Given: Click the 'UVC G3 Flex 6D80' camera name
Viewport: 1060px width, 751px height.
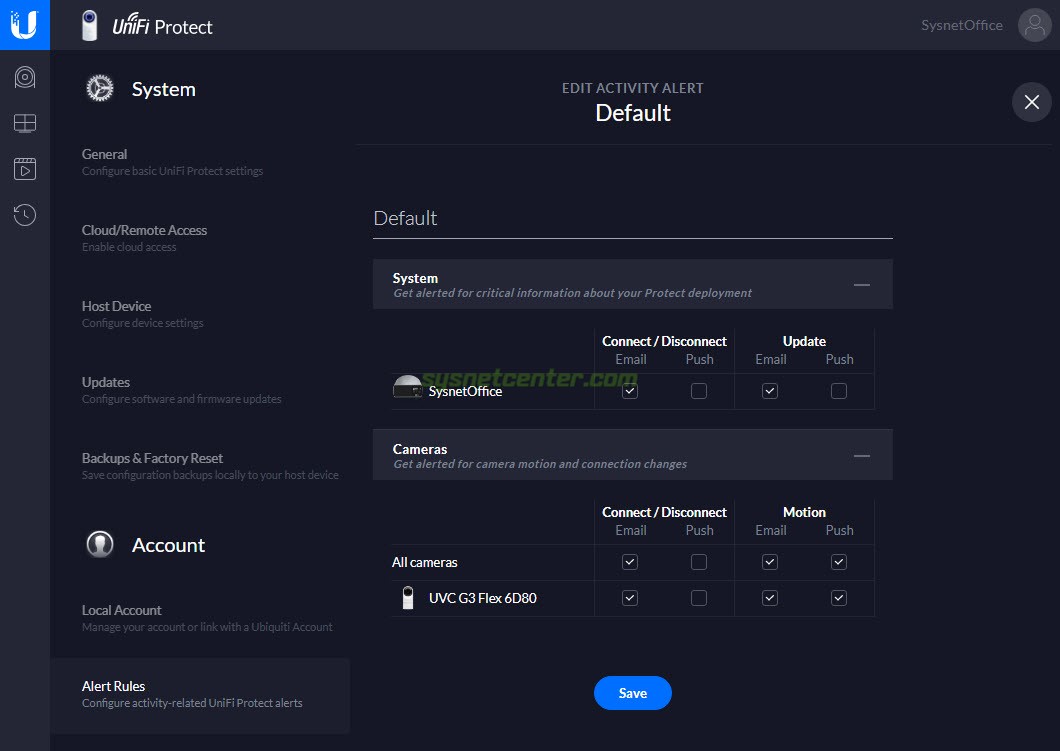Looking at the screenshot, I should pyautogui.click(x=483, y=598).
